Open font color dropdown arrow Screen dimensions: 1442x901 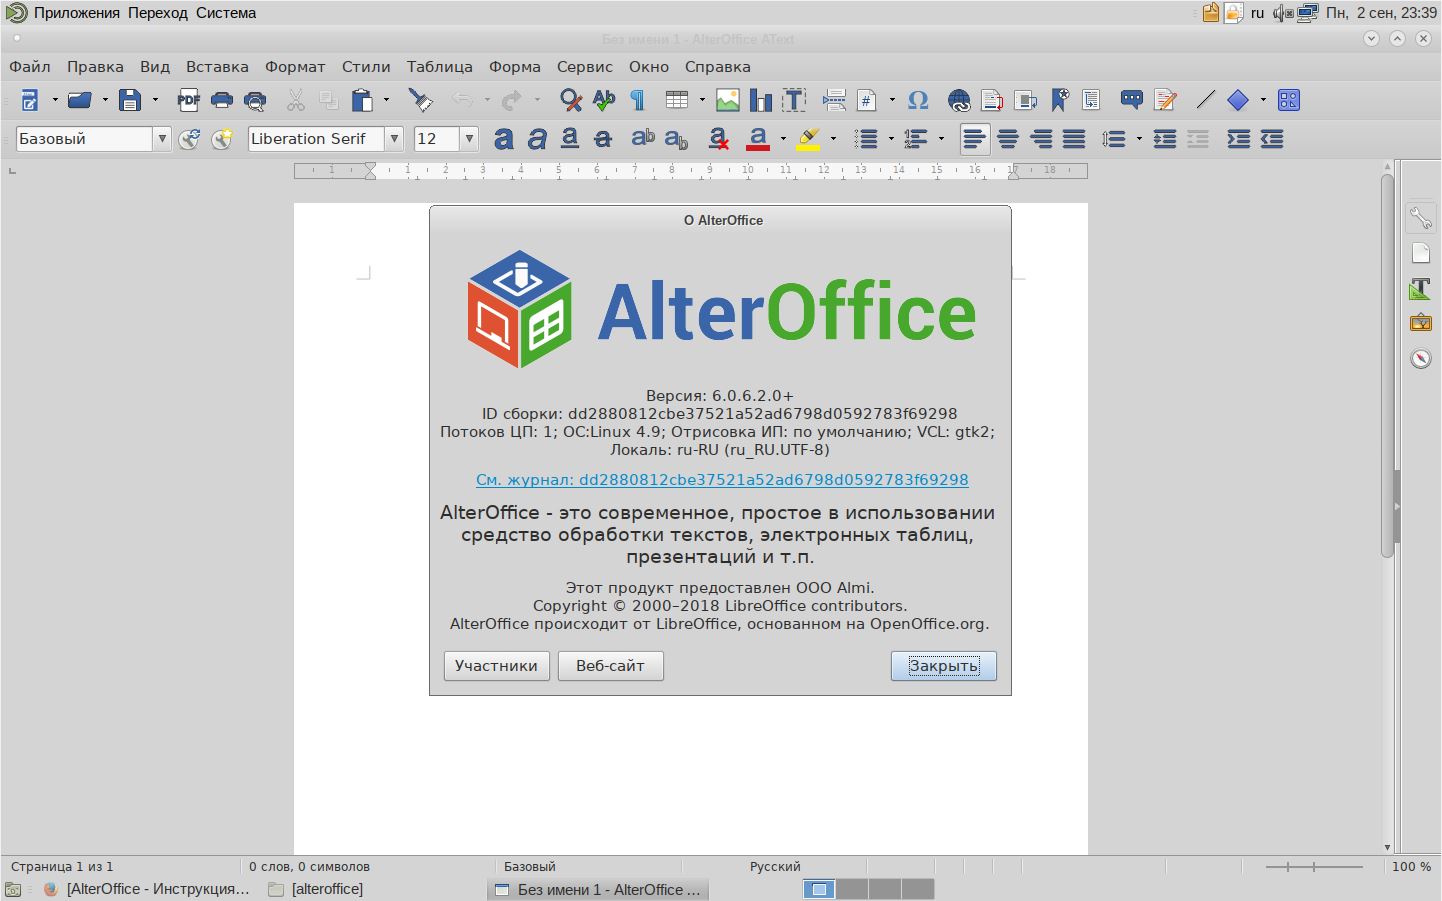[x=783, y=139]
